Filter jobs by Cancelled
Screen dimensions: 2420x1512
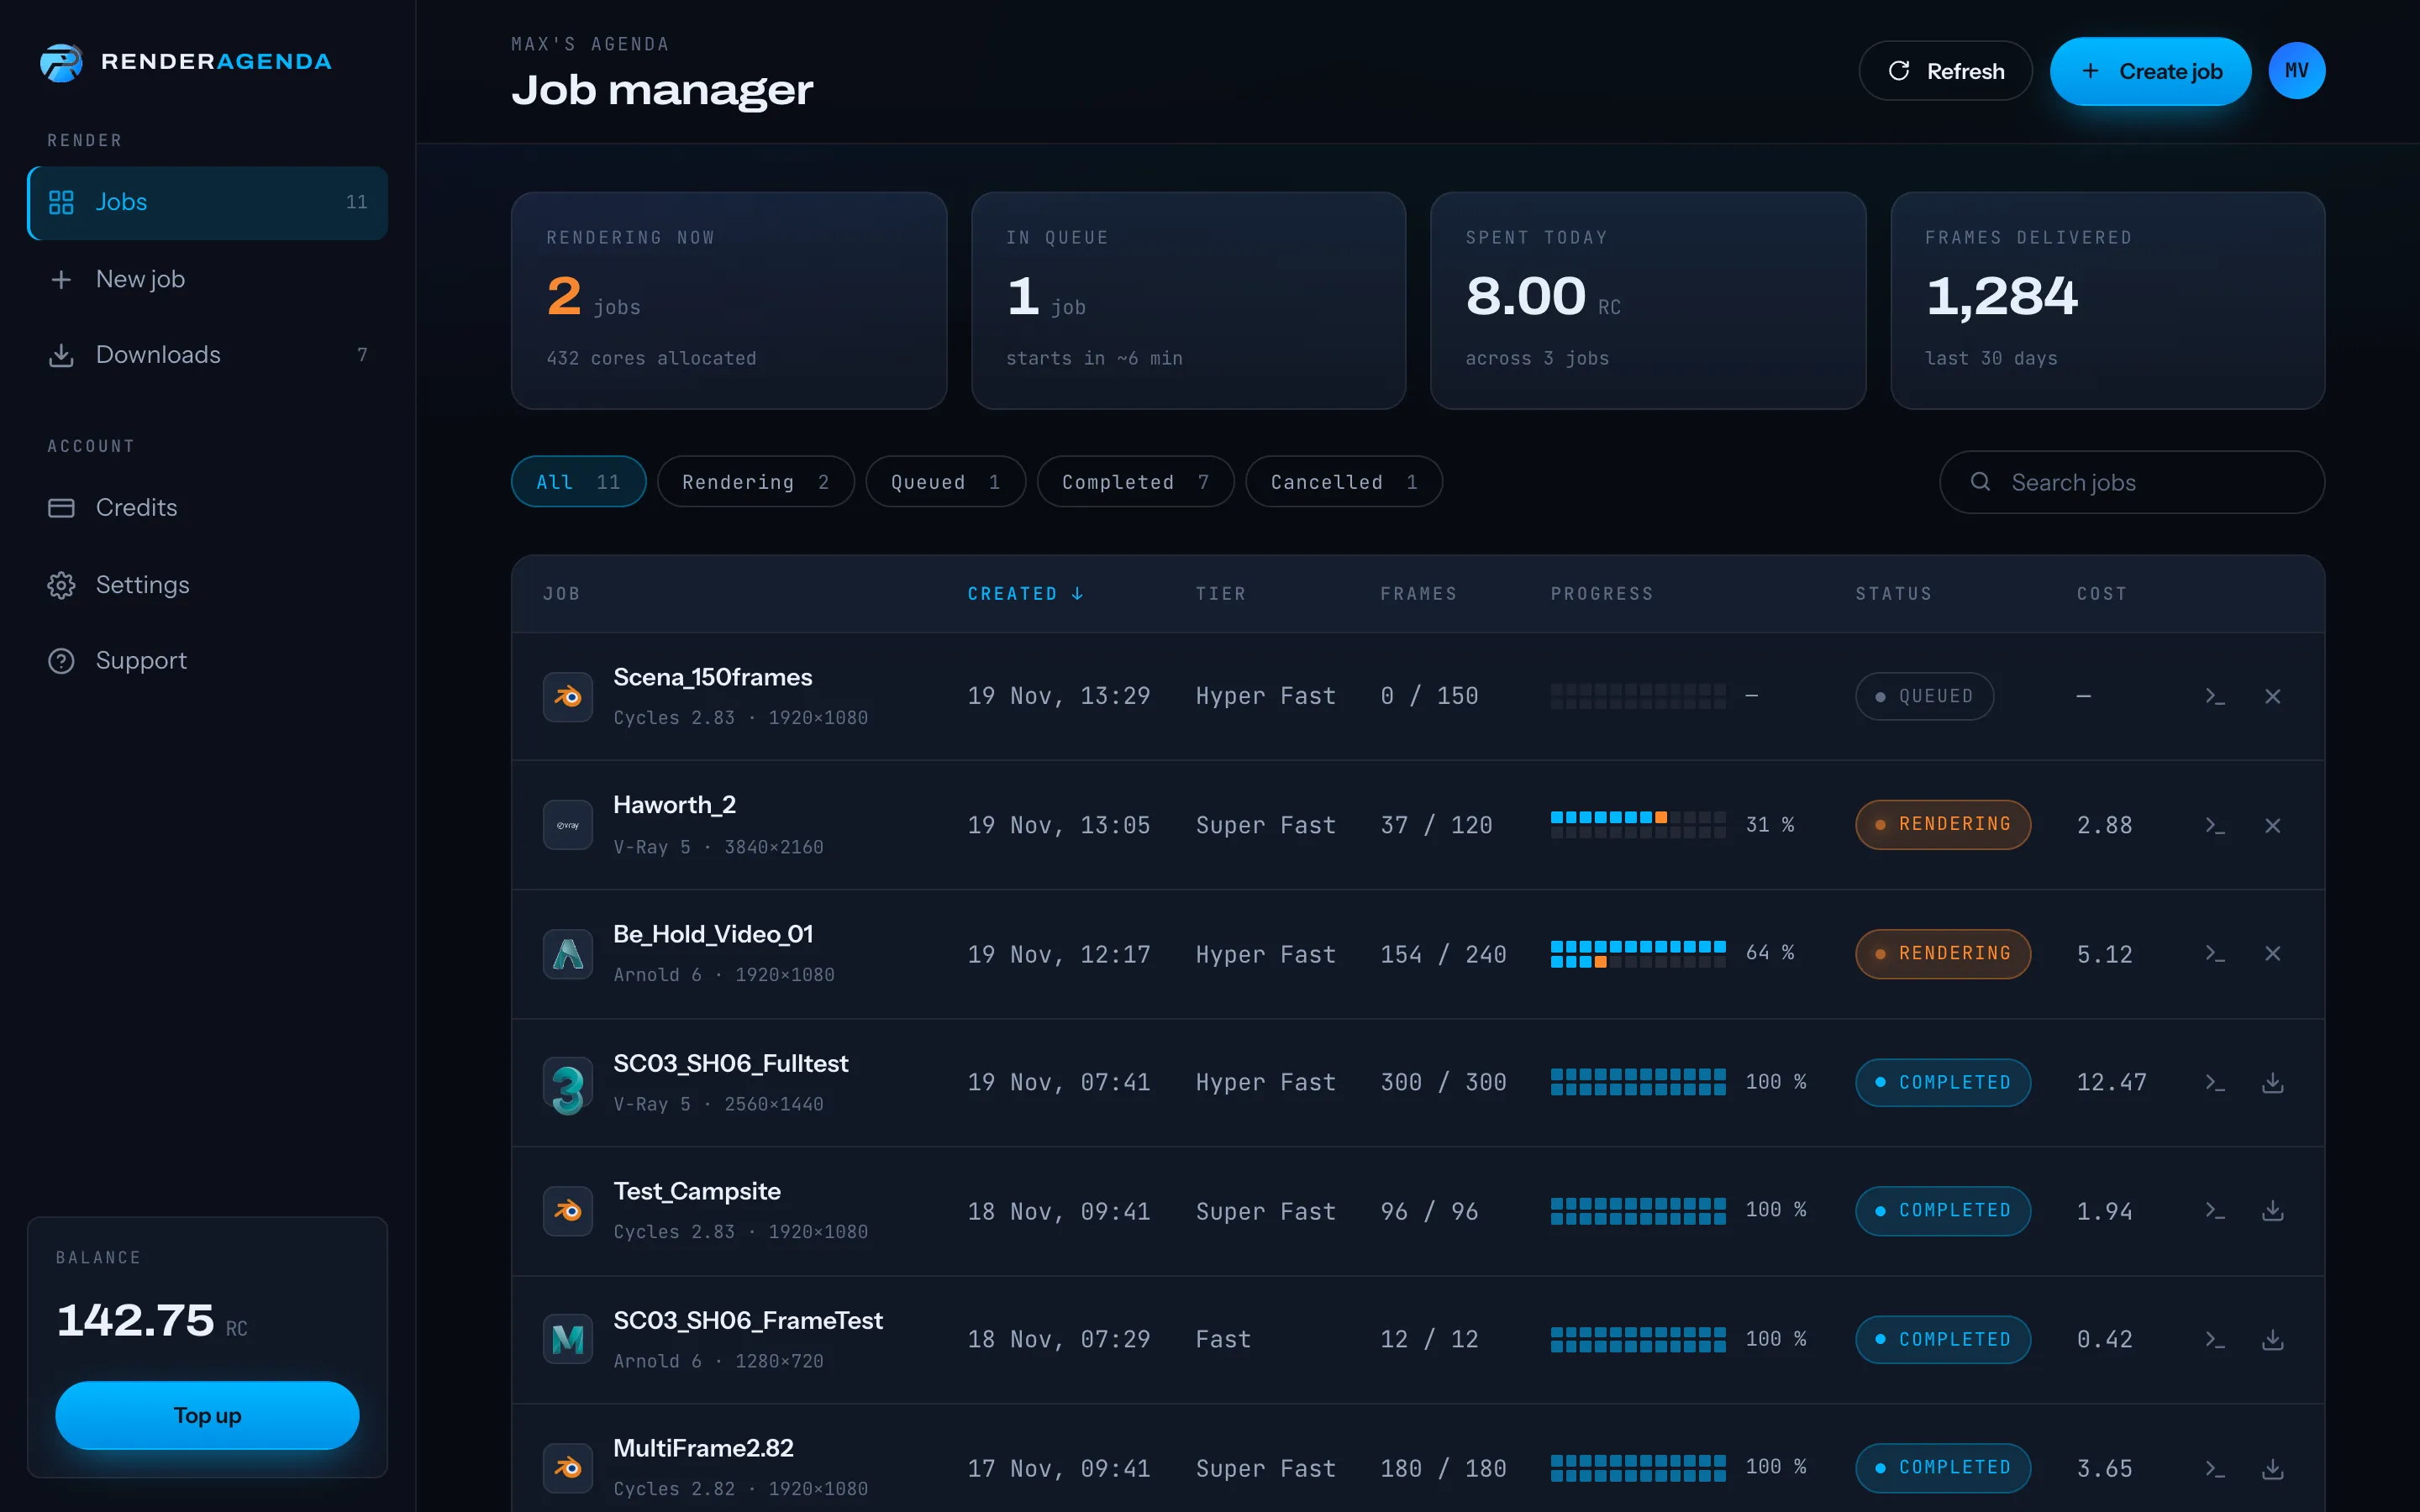coord(1343,482)
